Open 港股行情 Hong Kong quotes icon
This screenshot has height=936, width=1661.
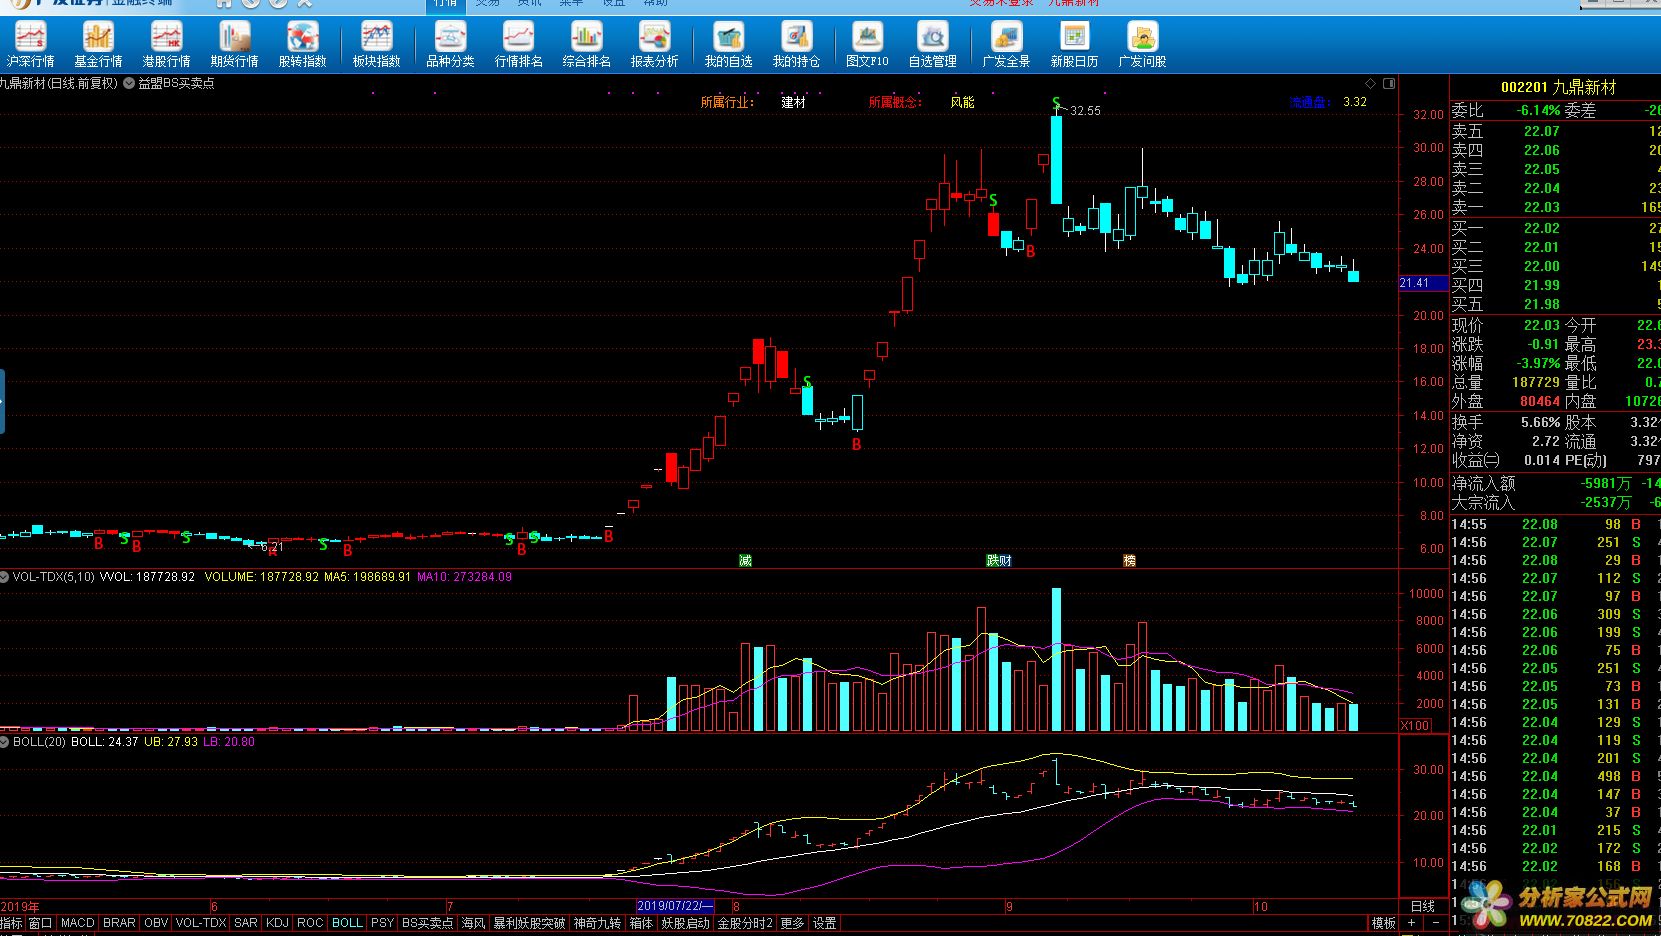tap(166, 45)
